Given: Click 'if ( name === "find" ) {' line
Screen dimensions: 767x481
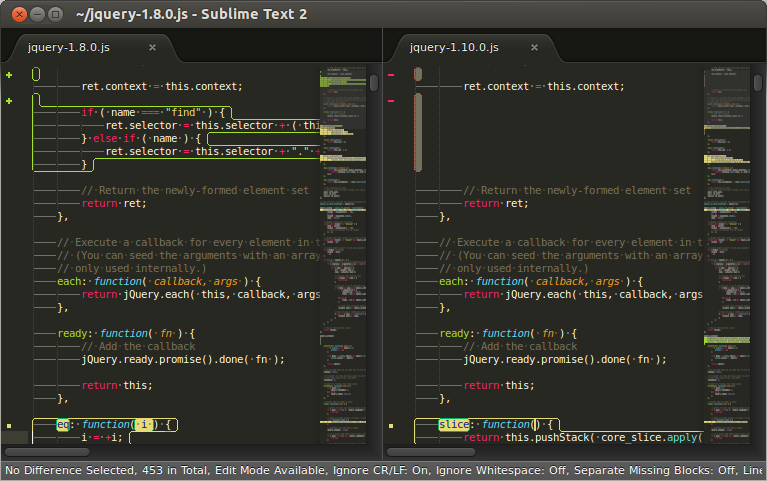Looking at the screenshot, I should 153,113.
